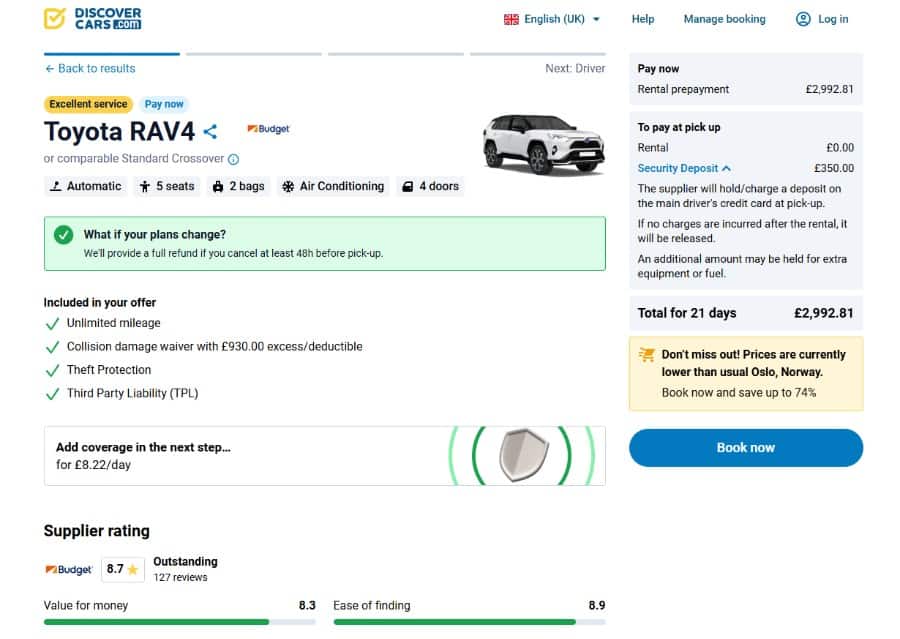Click the £350.00 security deposit amount
The width and height of the screenshot is (900, 639).
point(834,168)
